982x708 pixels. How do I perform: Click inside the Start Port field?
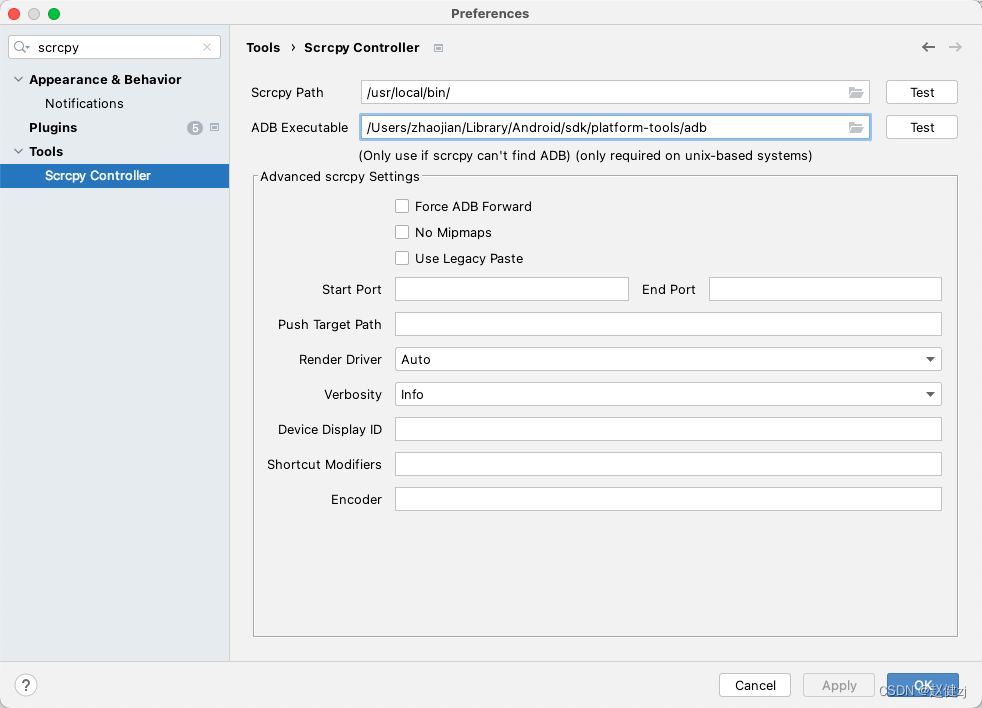[x=511, y=288]
